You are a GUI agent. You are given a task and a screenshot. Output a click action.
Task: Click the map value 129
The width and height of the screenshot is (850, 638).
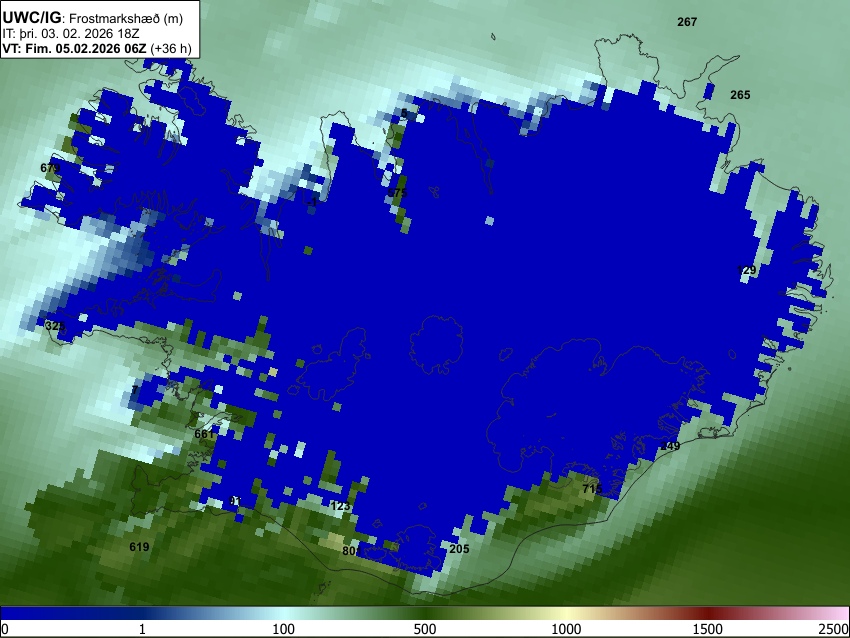(746, 270)
